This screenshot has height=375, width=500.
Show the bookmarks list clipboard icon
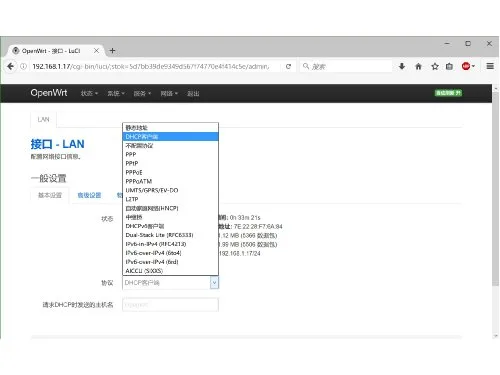(x=449, y=66)
